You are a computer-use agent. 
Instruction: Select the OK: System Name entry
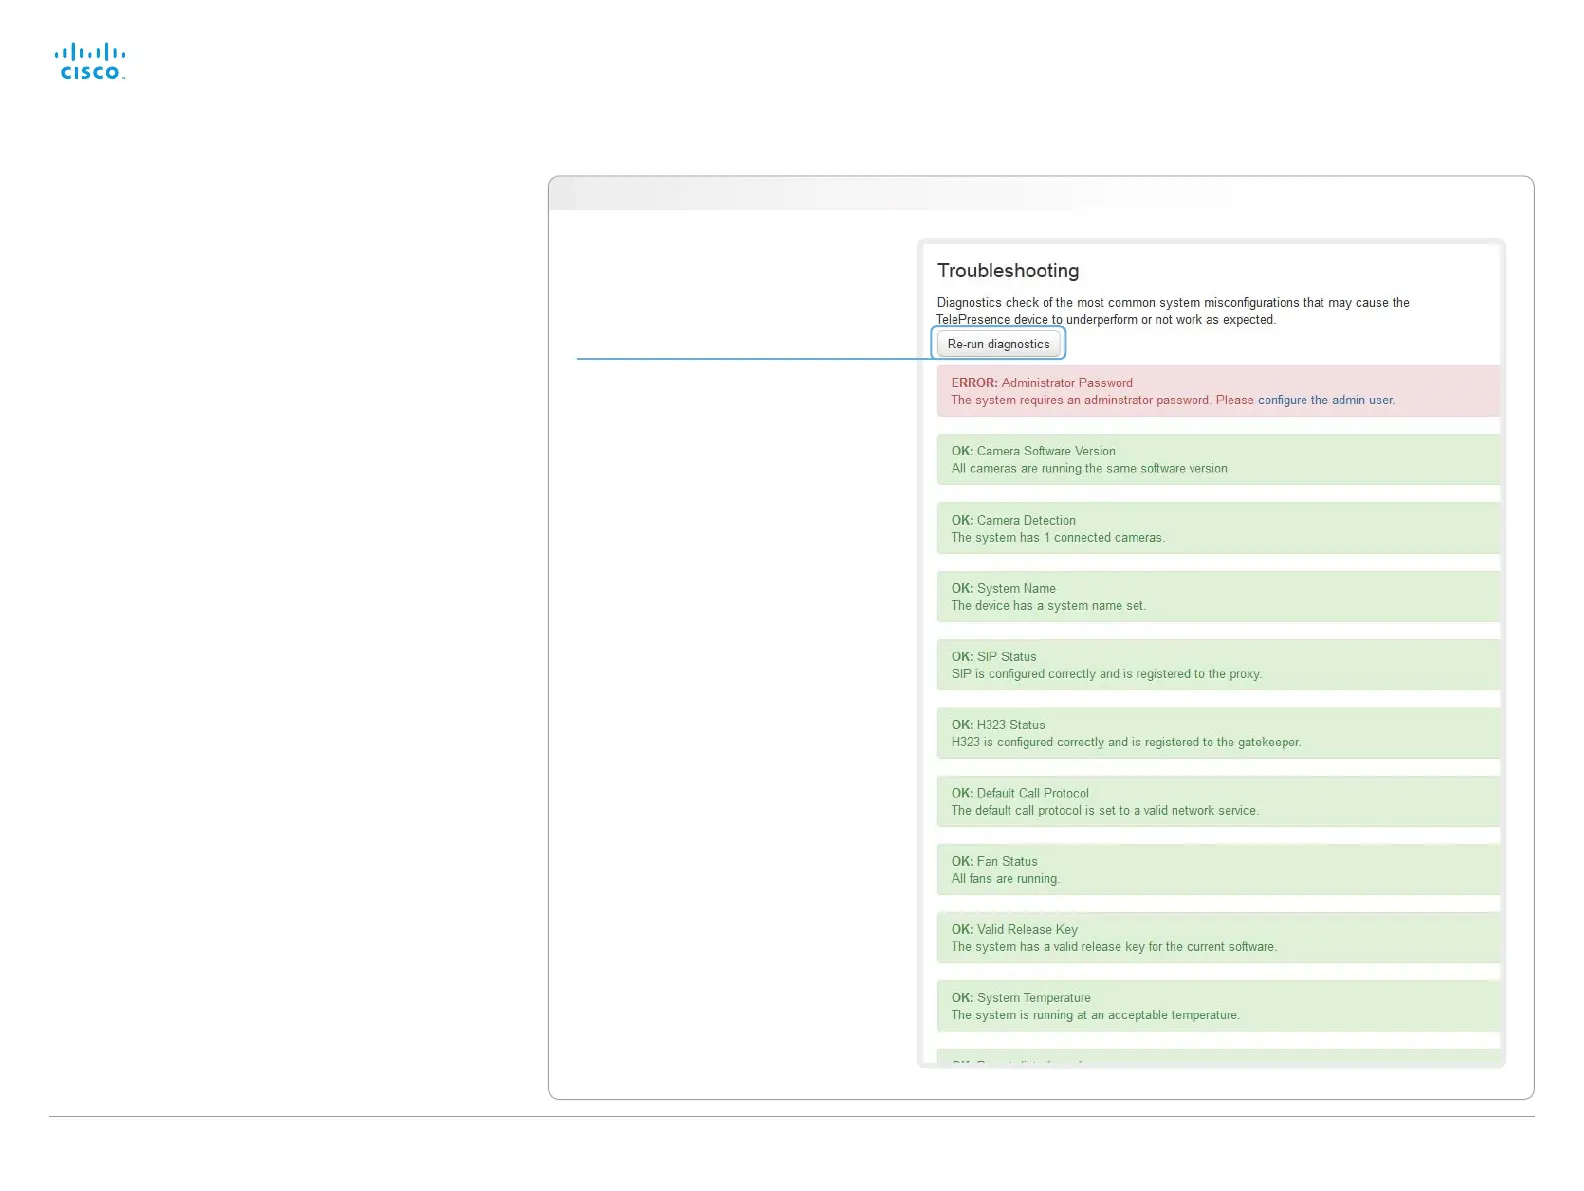point(1218,597)
